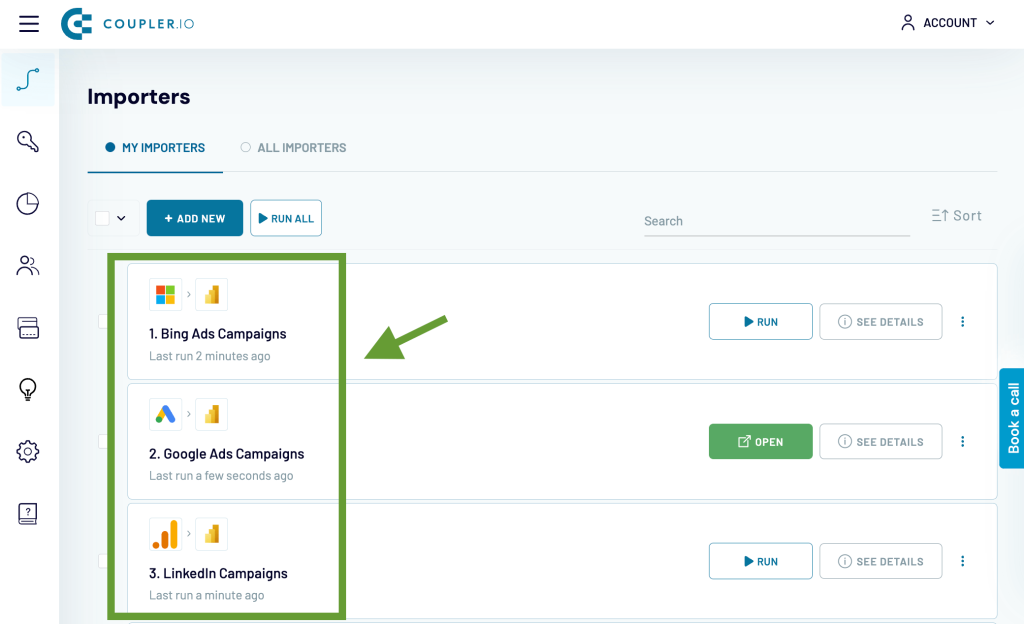Select the '3. LinkedIn Campaigns' title

tap(218, 573)
